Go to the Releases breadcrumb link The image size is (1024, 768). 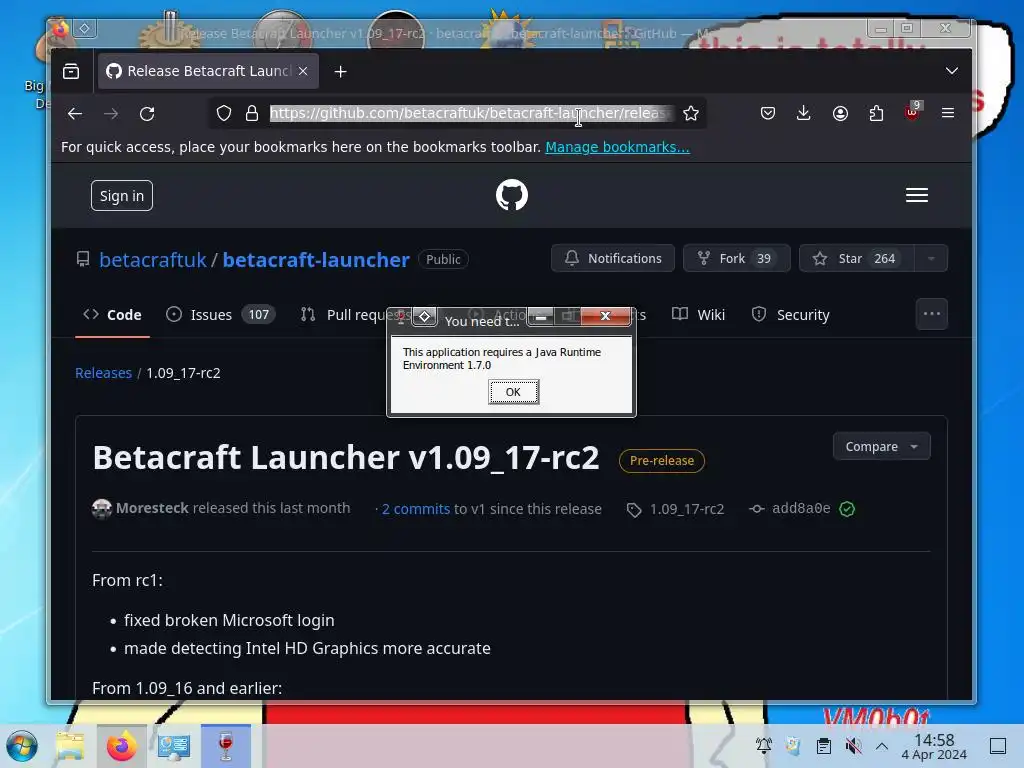[103, 373]
